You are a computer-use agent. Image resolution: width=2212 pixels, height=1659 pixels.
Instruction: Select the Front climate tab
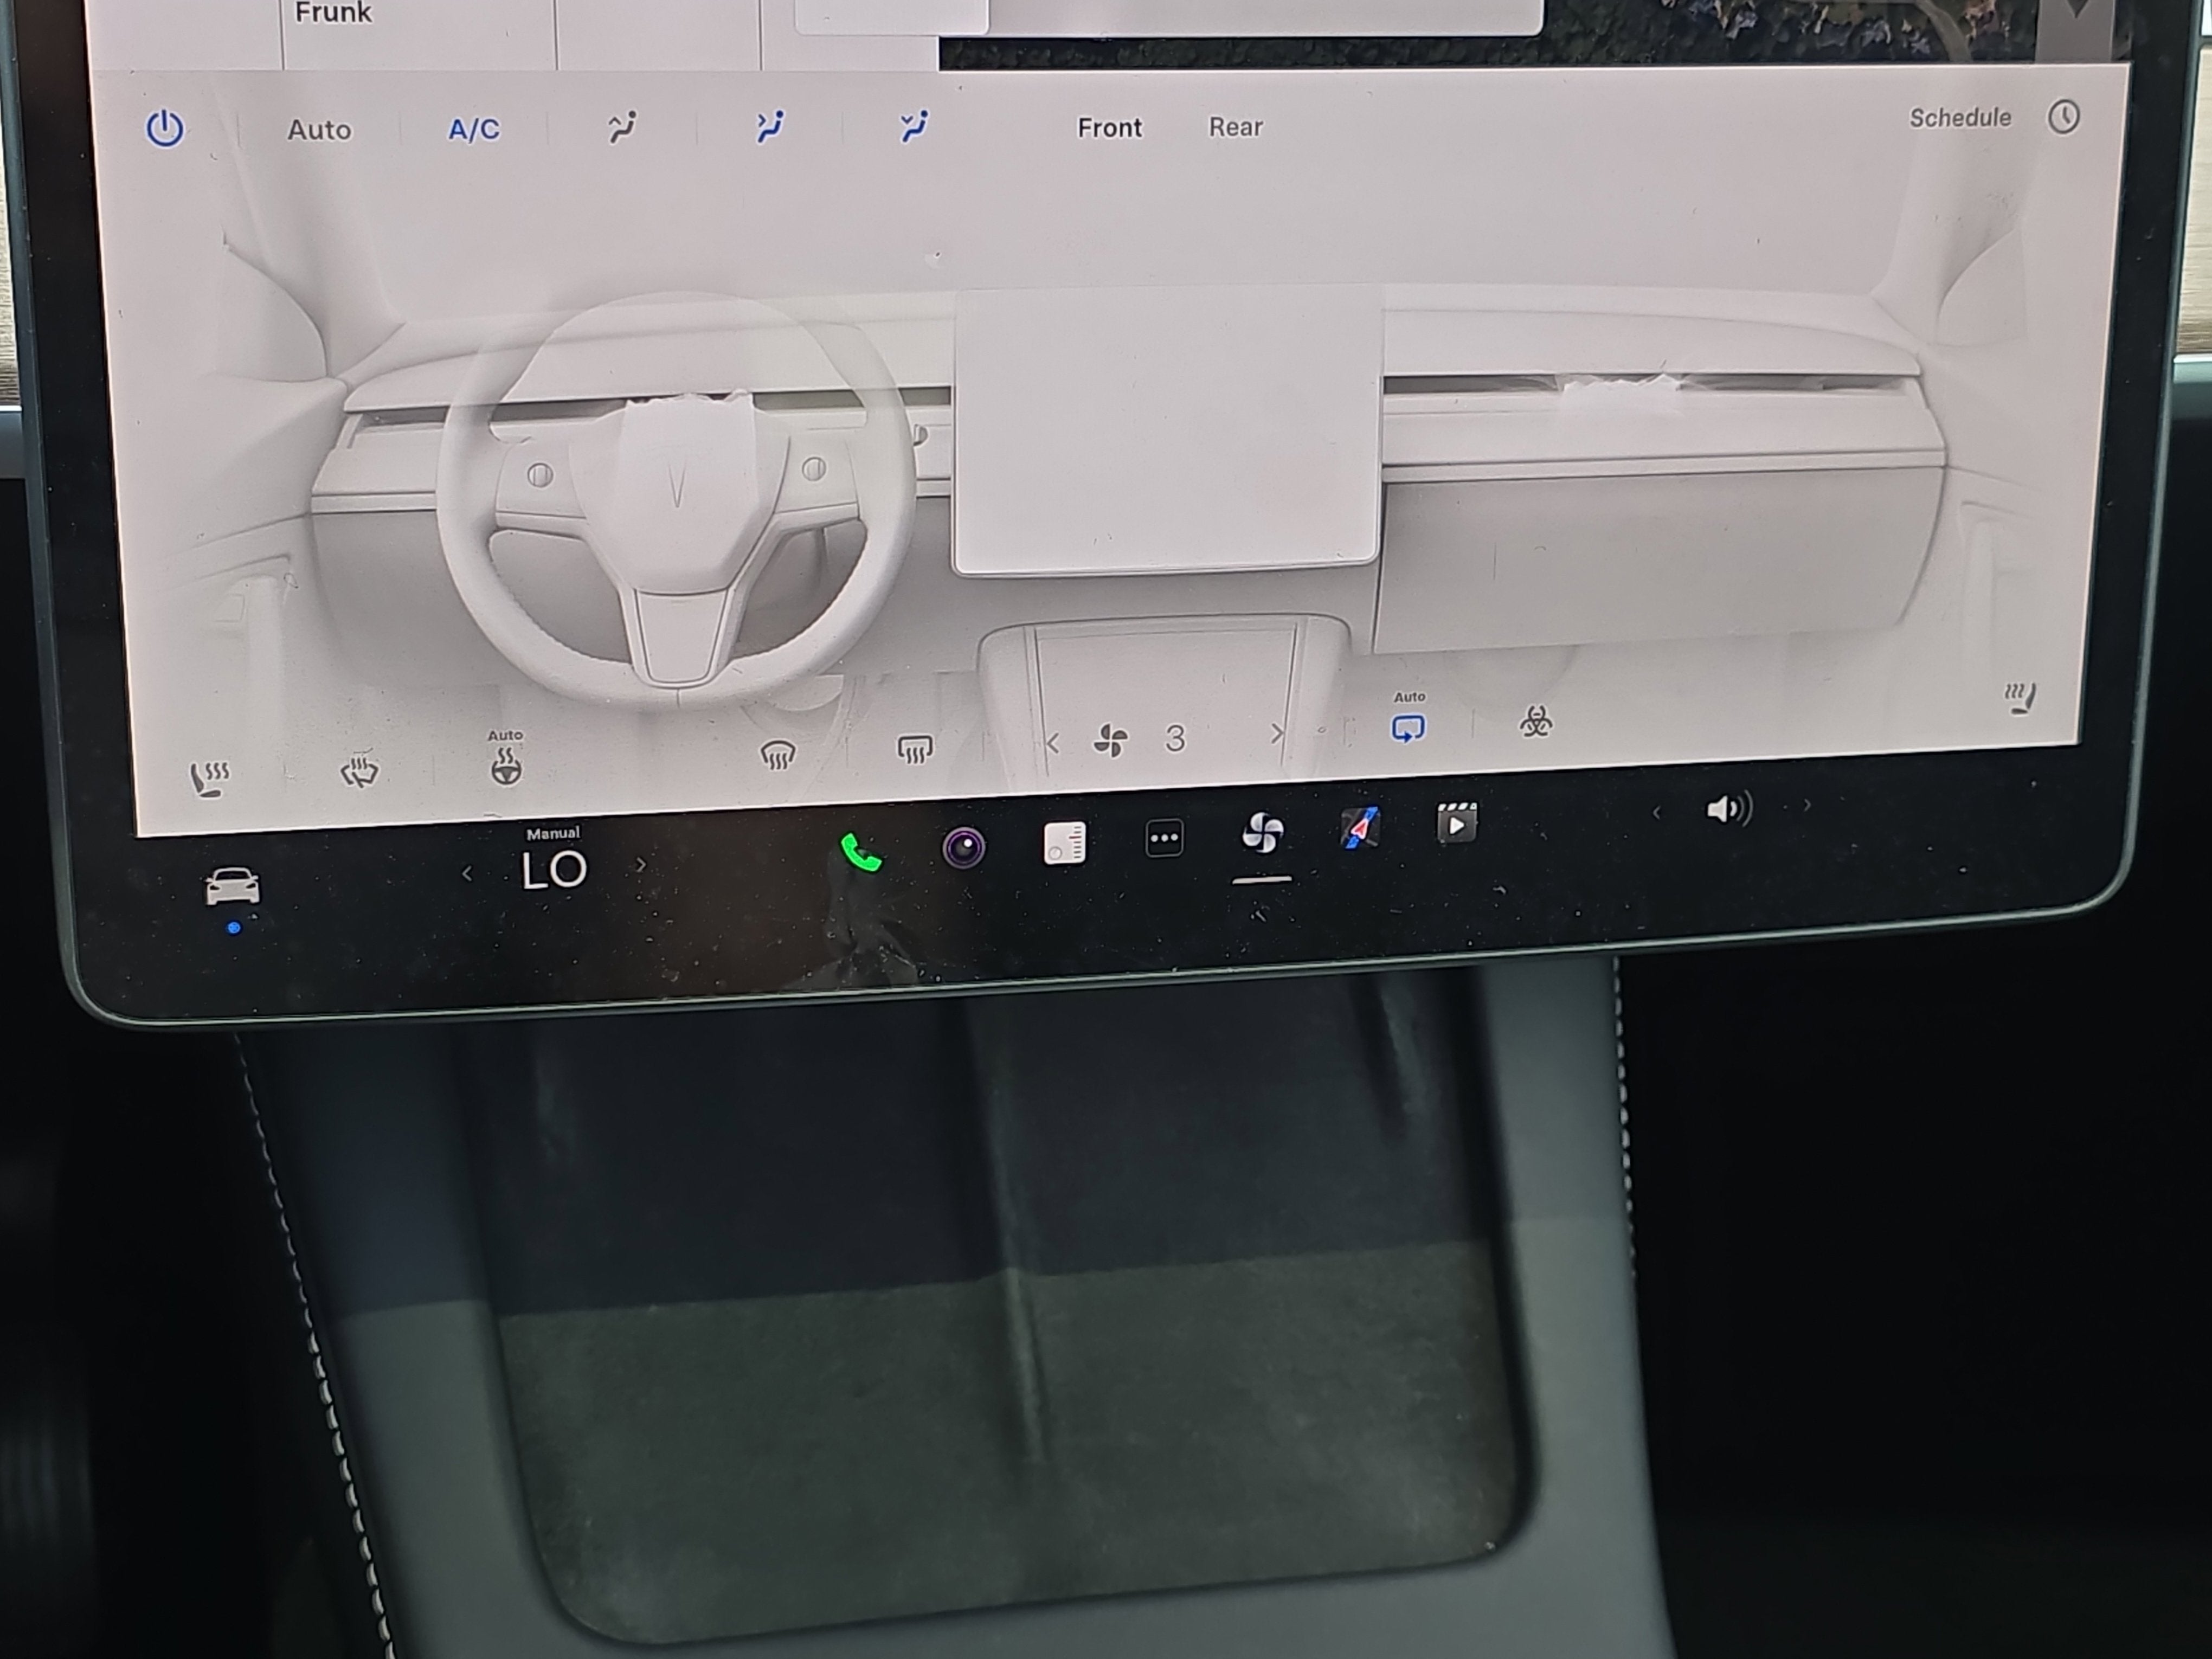click(x=1110, y=128)
